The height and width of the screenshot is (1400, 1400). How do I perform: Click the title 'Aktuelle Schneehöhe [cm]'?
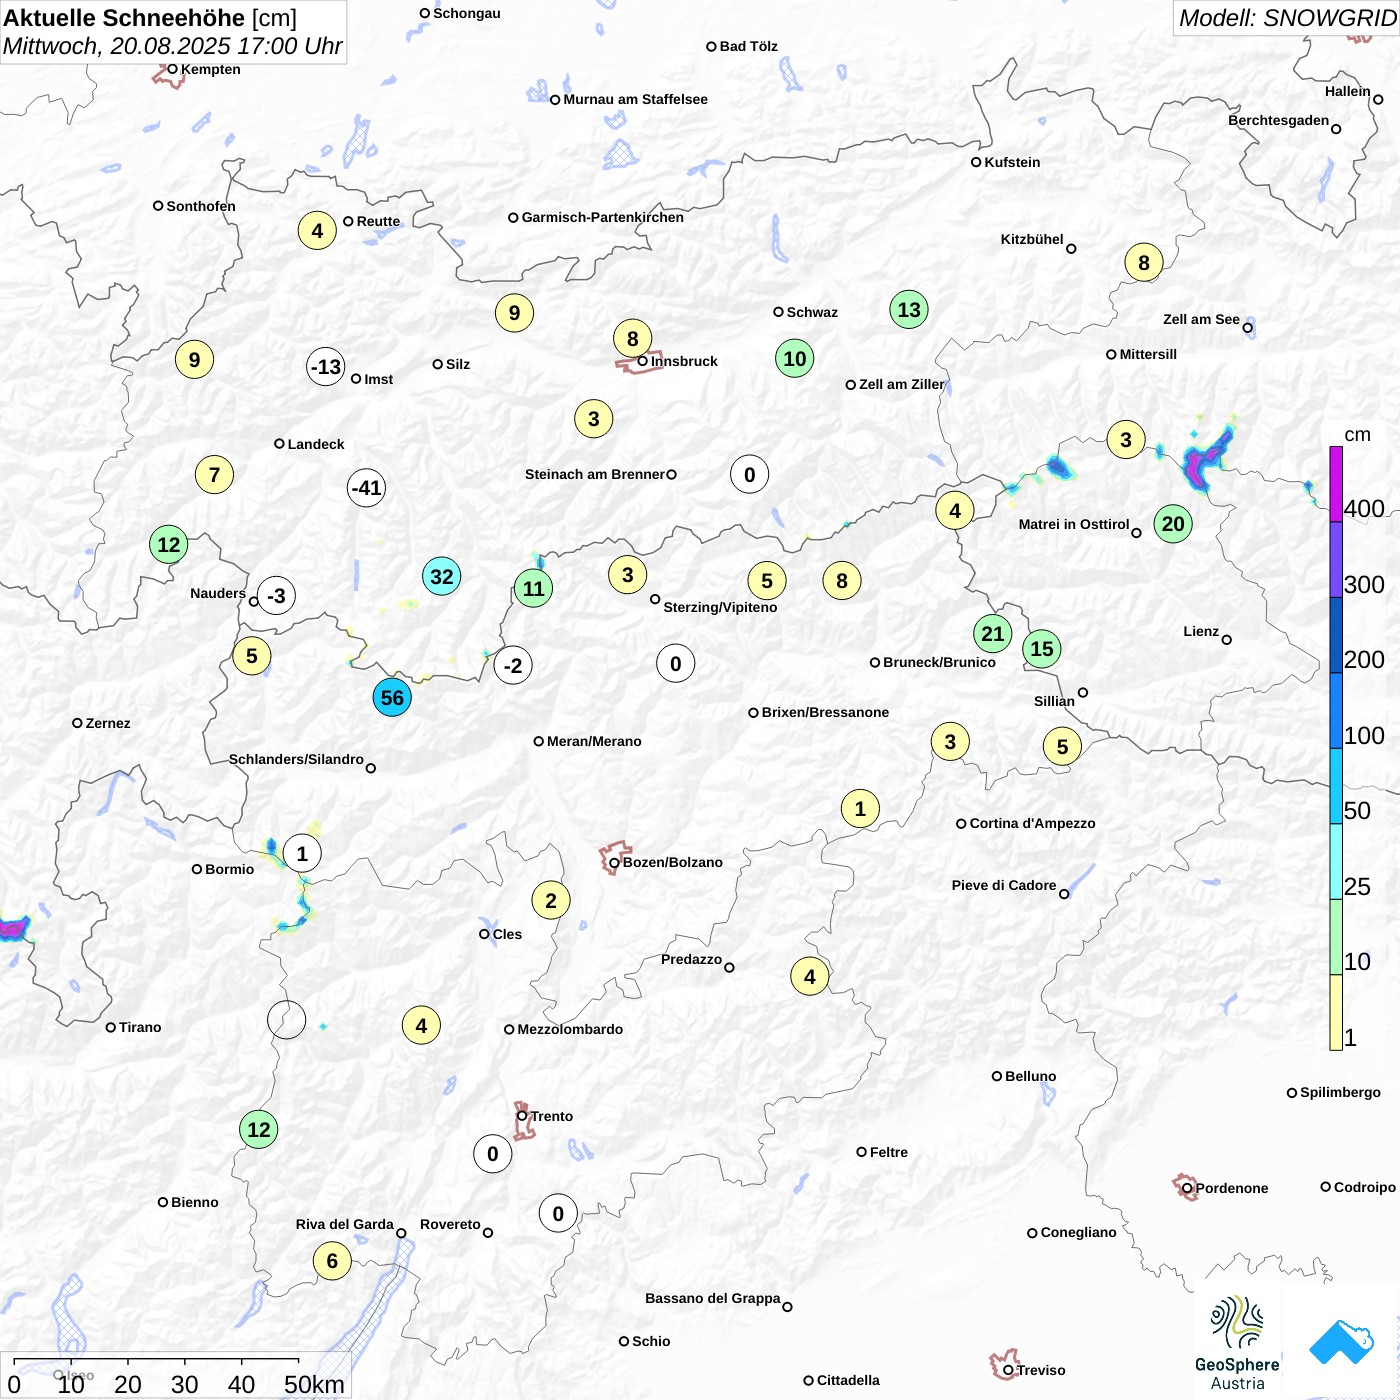tap(150, 18)
